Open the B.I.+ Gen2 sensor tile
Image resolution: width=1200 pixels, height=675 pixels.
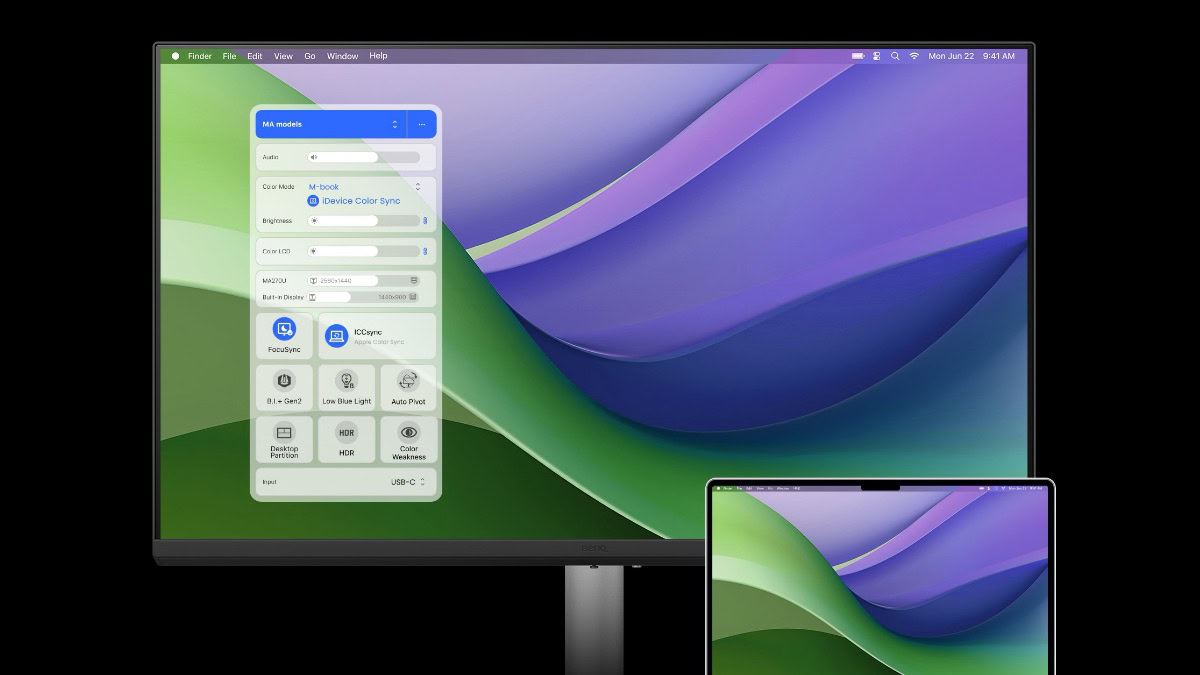284,387
